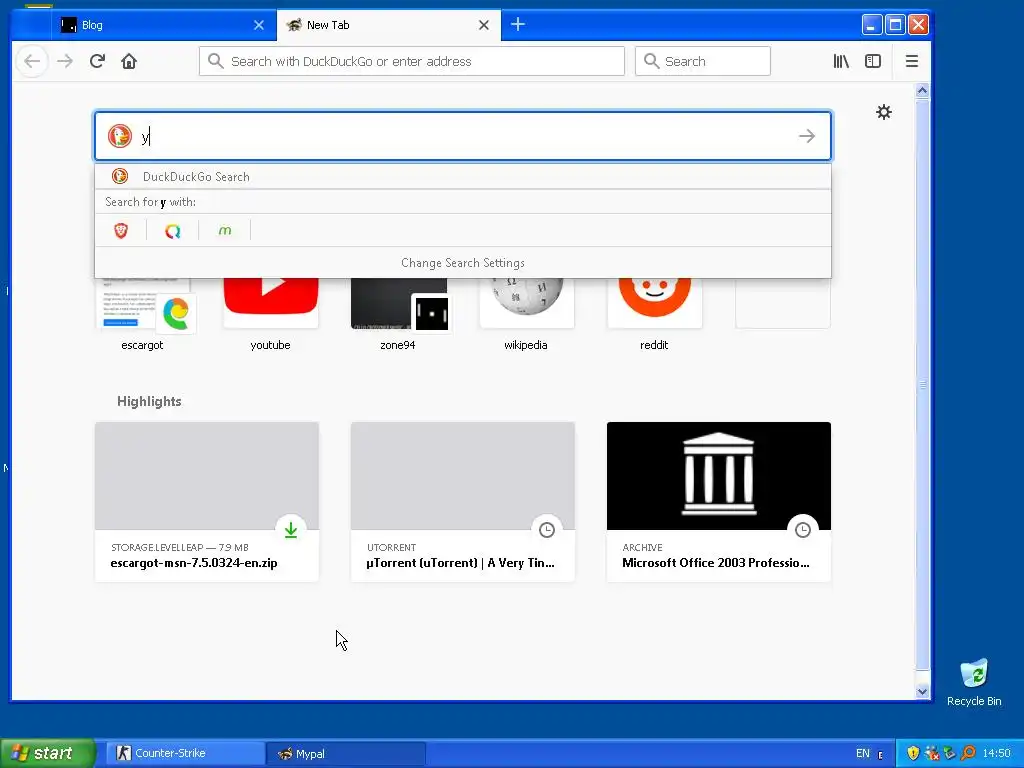The height and width of the screenshot is (768, 1024).
Task: Click the 14:50 taskbar clock
Action: tap(997, 754)
